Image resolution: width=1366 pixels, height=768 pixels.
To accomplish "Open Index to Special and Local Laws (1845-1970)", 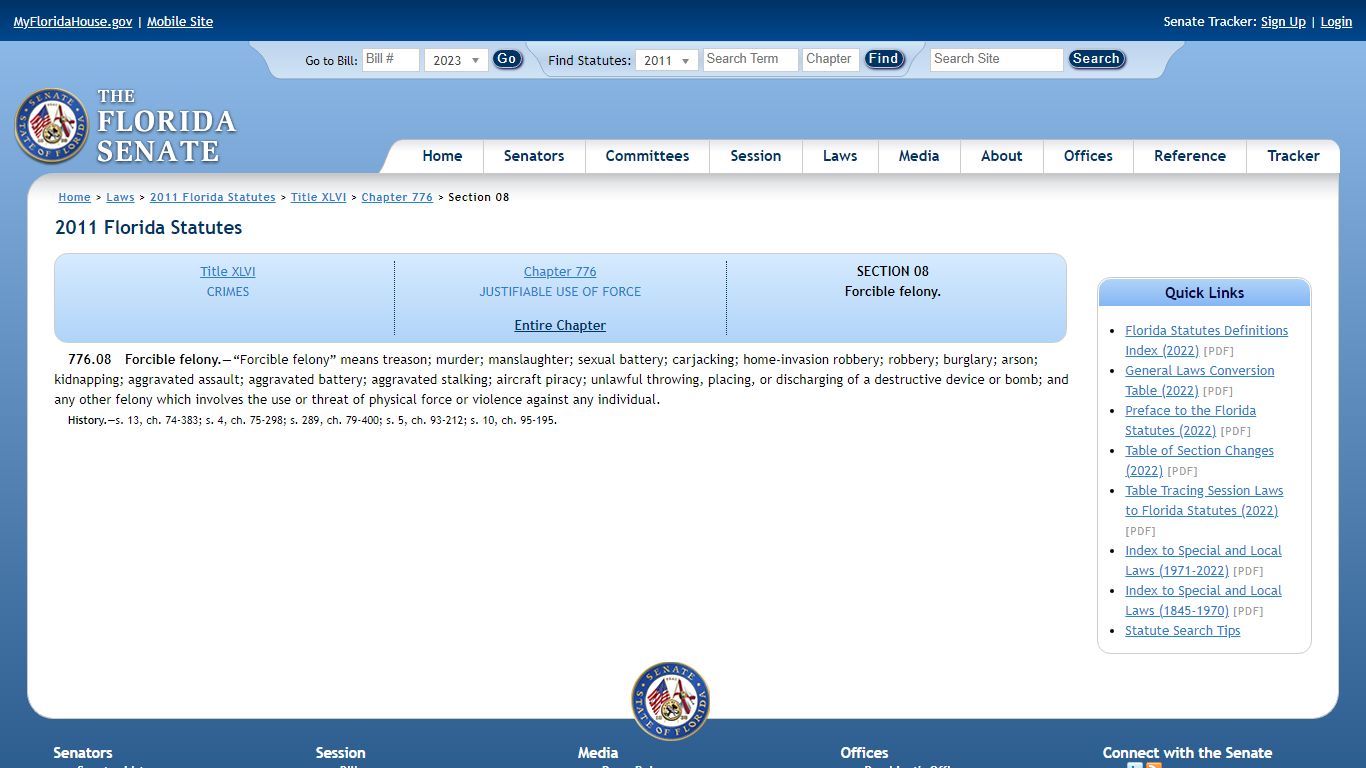I will 1203,600.
